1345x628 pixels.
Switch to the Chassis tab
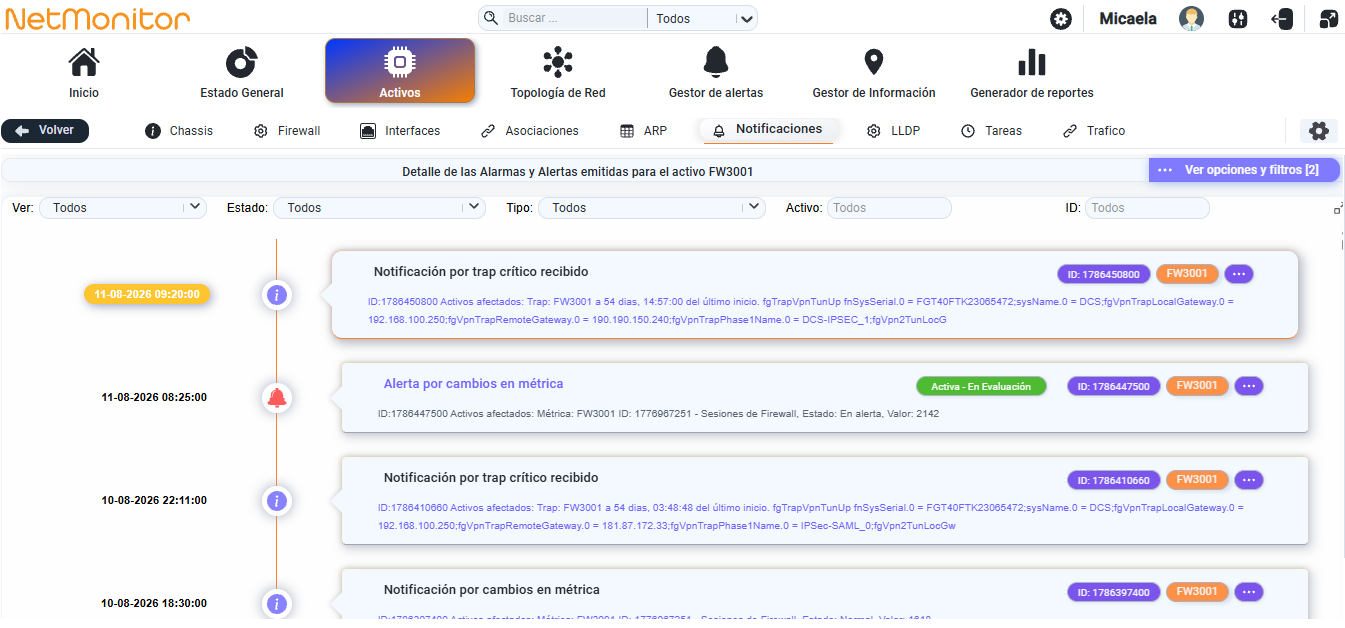179,131
